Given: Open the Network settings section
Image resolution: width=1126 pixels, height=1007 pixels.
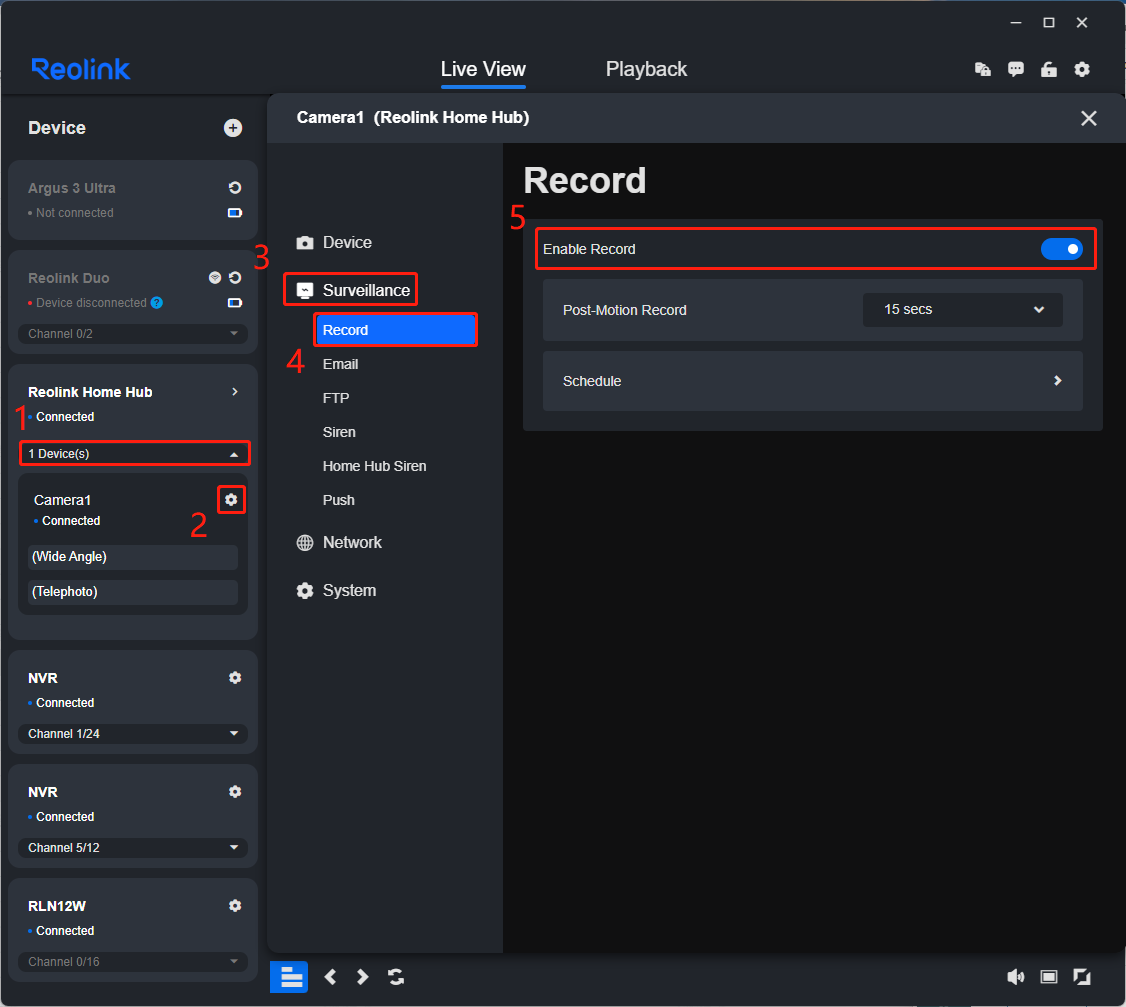Looking at the screenshot, I should click(x=352, y=542).
